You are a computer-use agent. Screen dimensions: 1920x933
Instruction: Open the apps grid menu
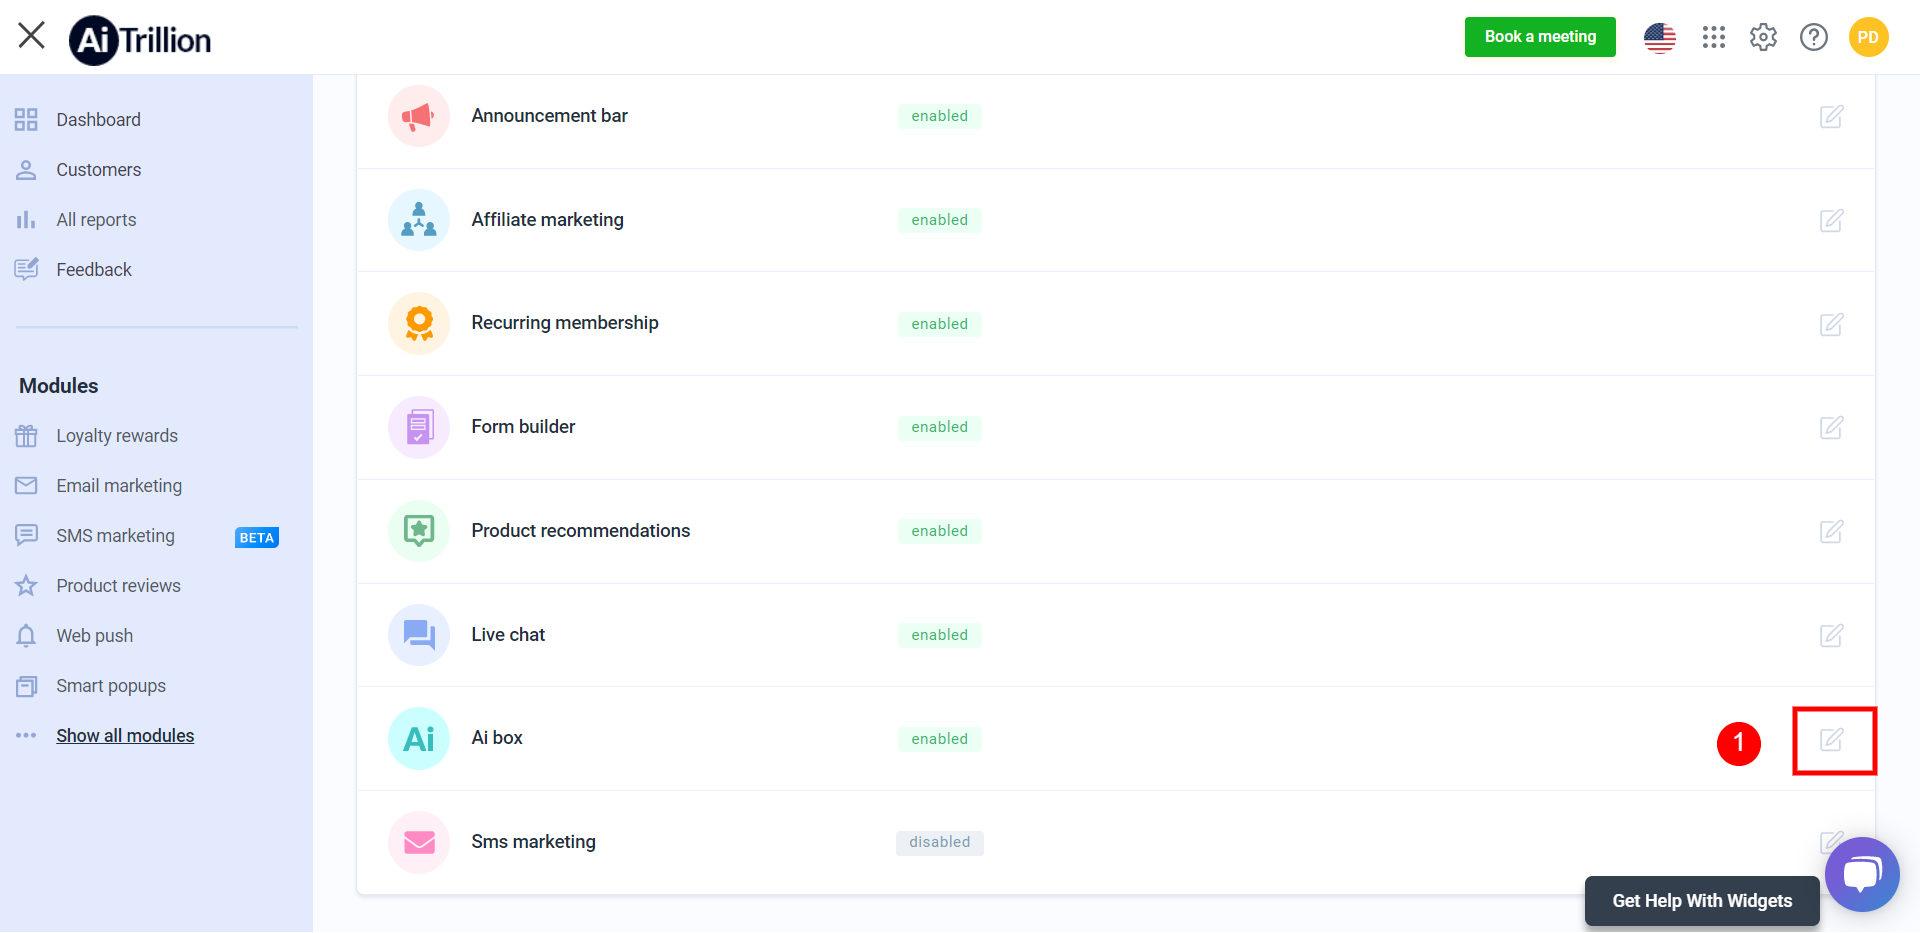1714,37
